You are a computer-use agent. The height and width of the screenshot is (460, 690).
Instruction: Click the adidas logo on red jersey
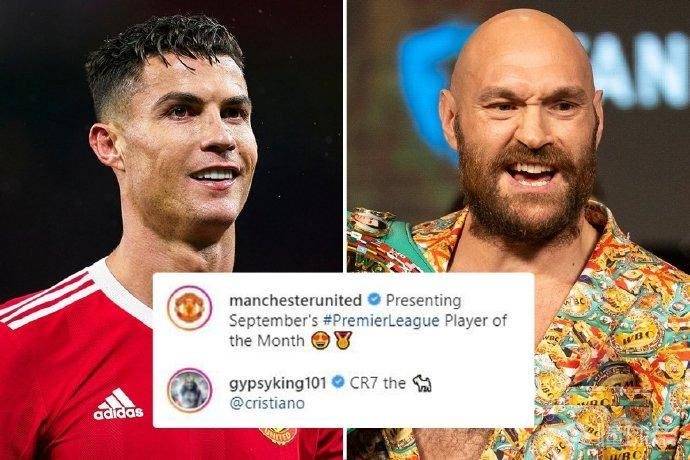click(118, 404)
